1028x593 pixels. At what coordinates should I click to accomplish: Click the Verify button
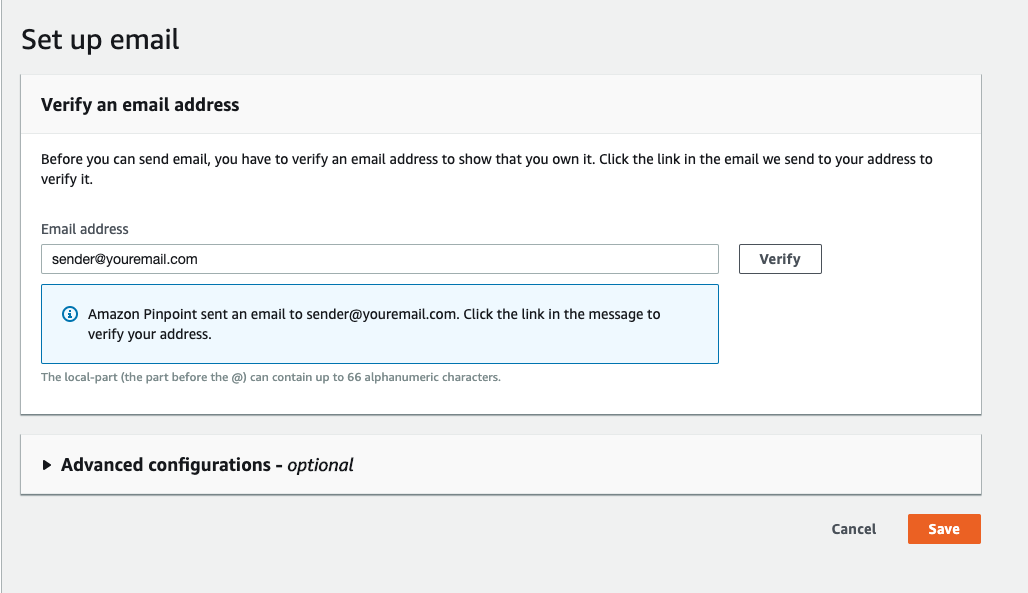coord(780,259)
